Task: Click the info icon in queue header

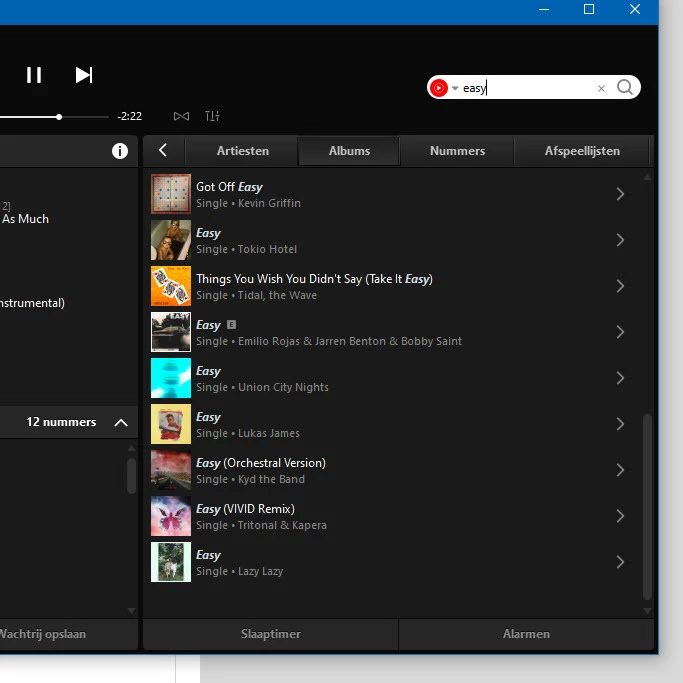Action: (x=120, y=151)
